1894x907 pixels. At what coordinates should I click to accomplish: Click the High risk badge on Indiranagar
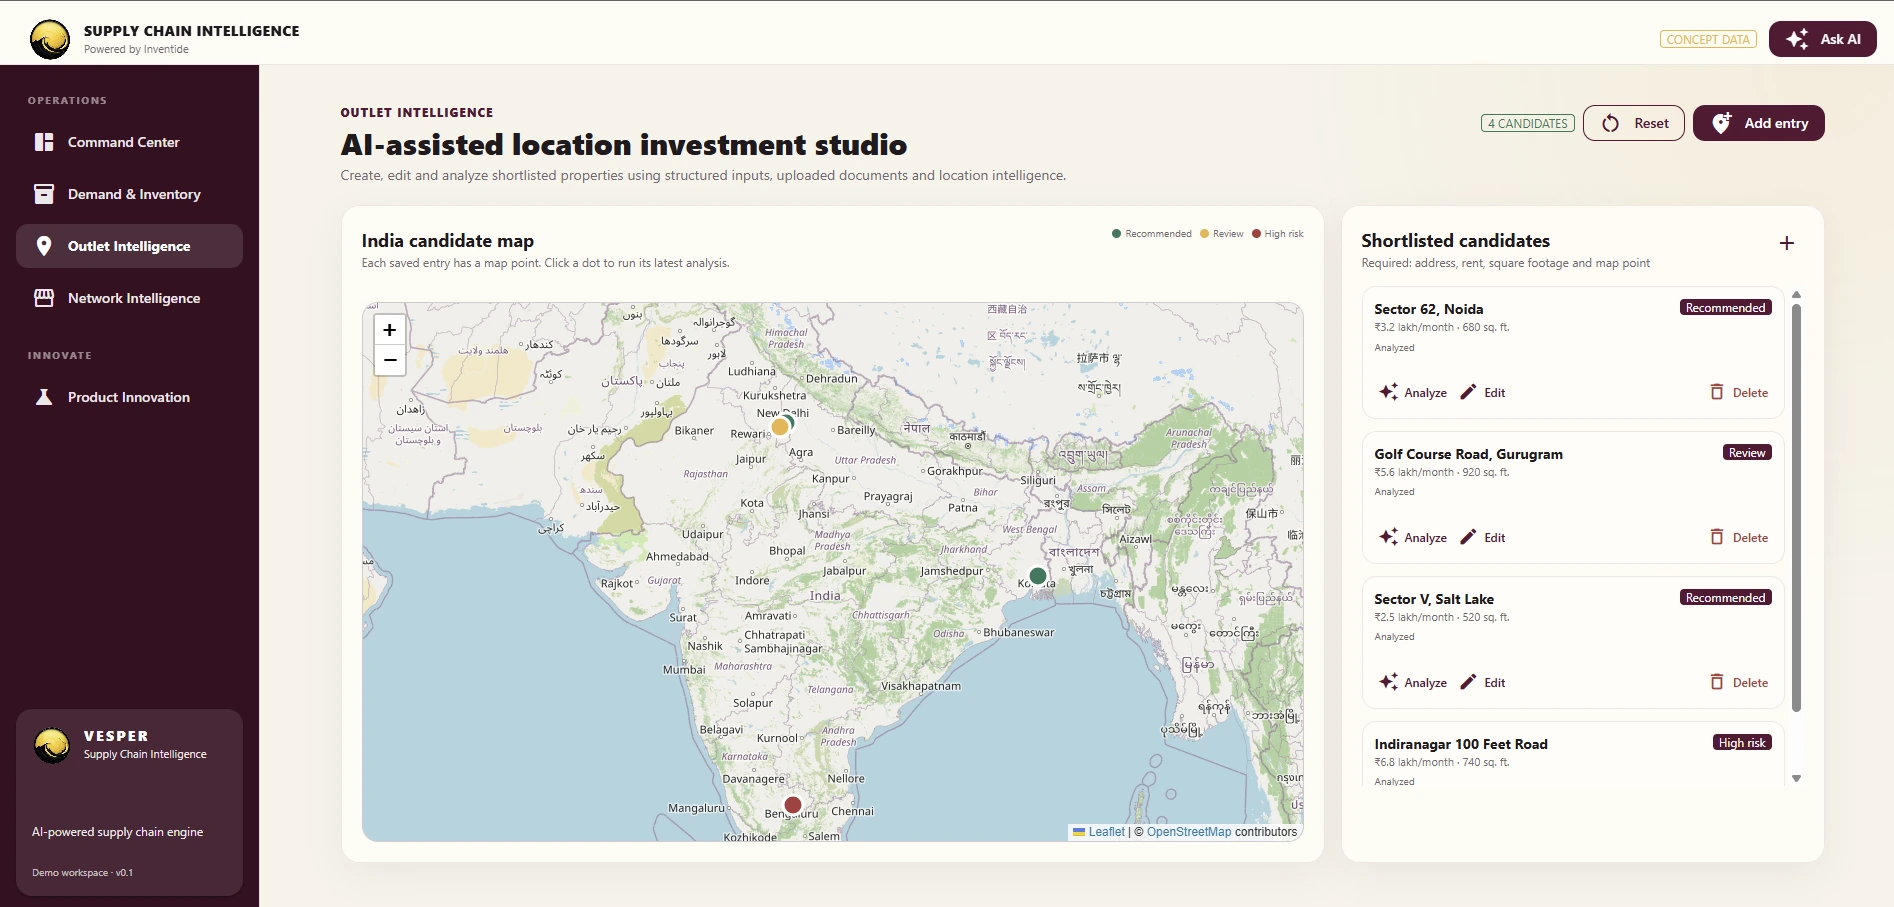(1742, 742)
